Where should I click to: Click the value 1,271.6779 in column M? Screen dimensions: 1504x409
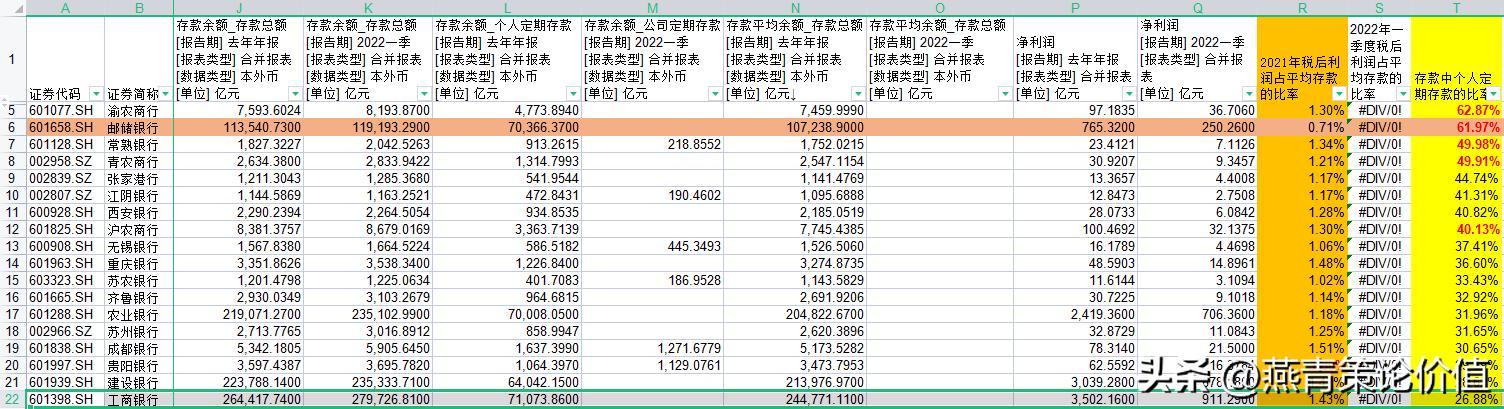tap(651, 349)
